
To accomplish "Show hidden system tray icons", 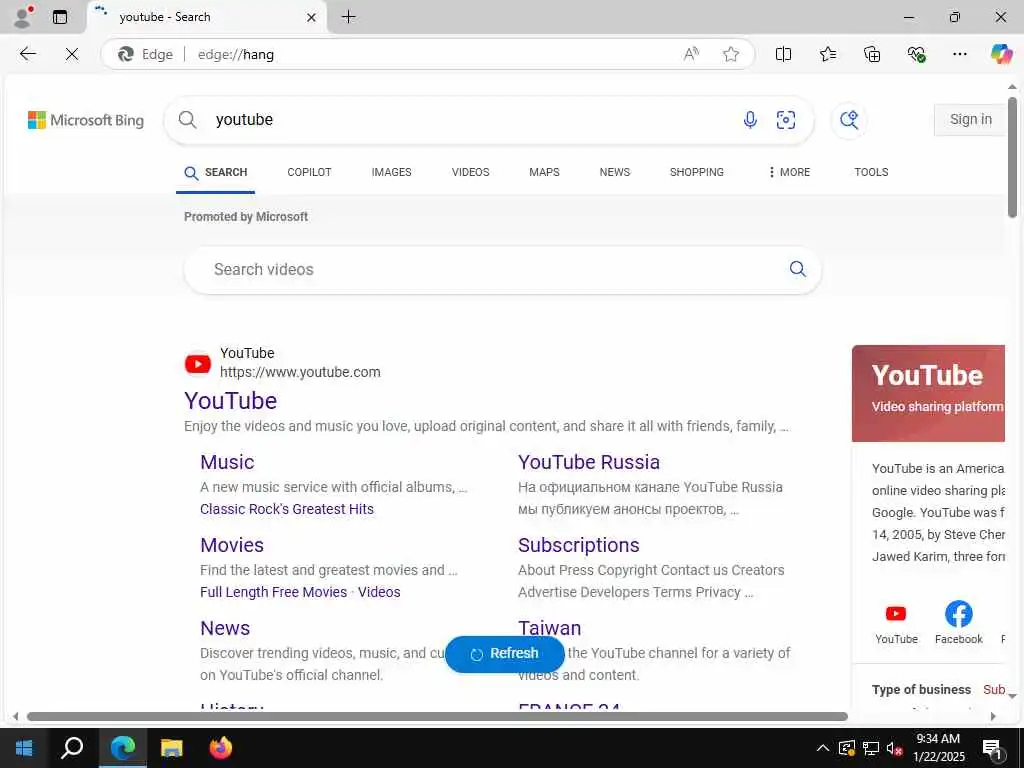I will pyautogui.click(x=823, y=748).
